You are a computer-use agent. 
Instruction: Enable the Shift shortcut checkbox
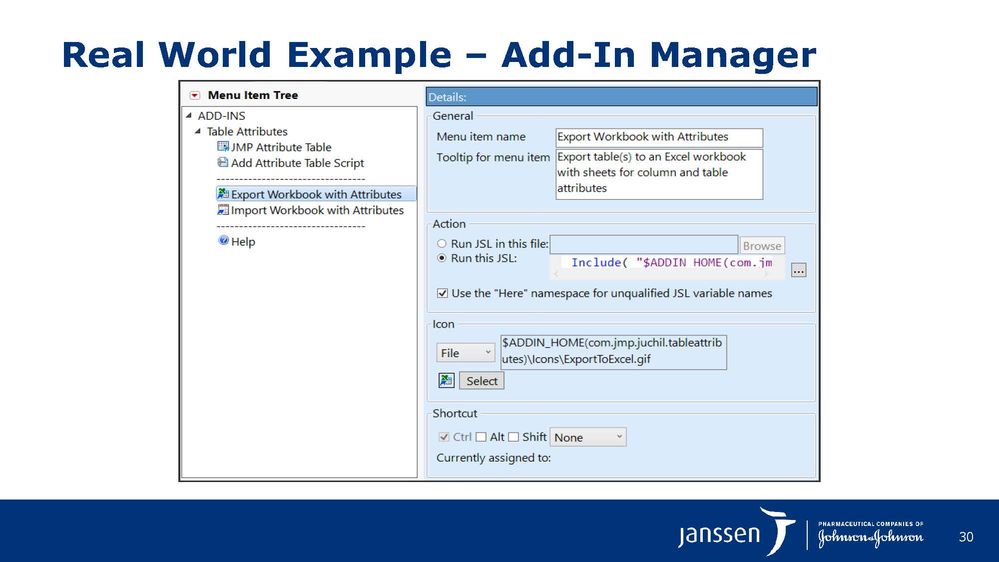point(514,437)
